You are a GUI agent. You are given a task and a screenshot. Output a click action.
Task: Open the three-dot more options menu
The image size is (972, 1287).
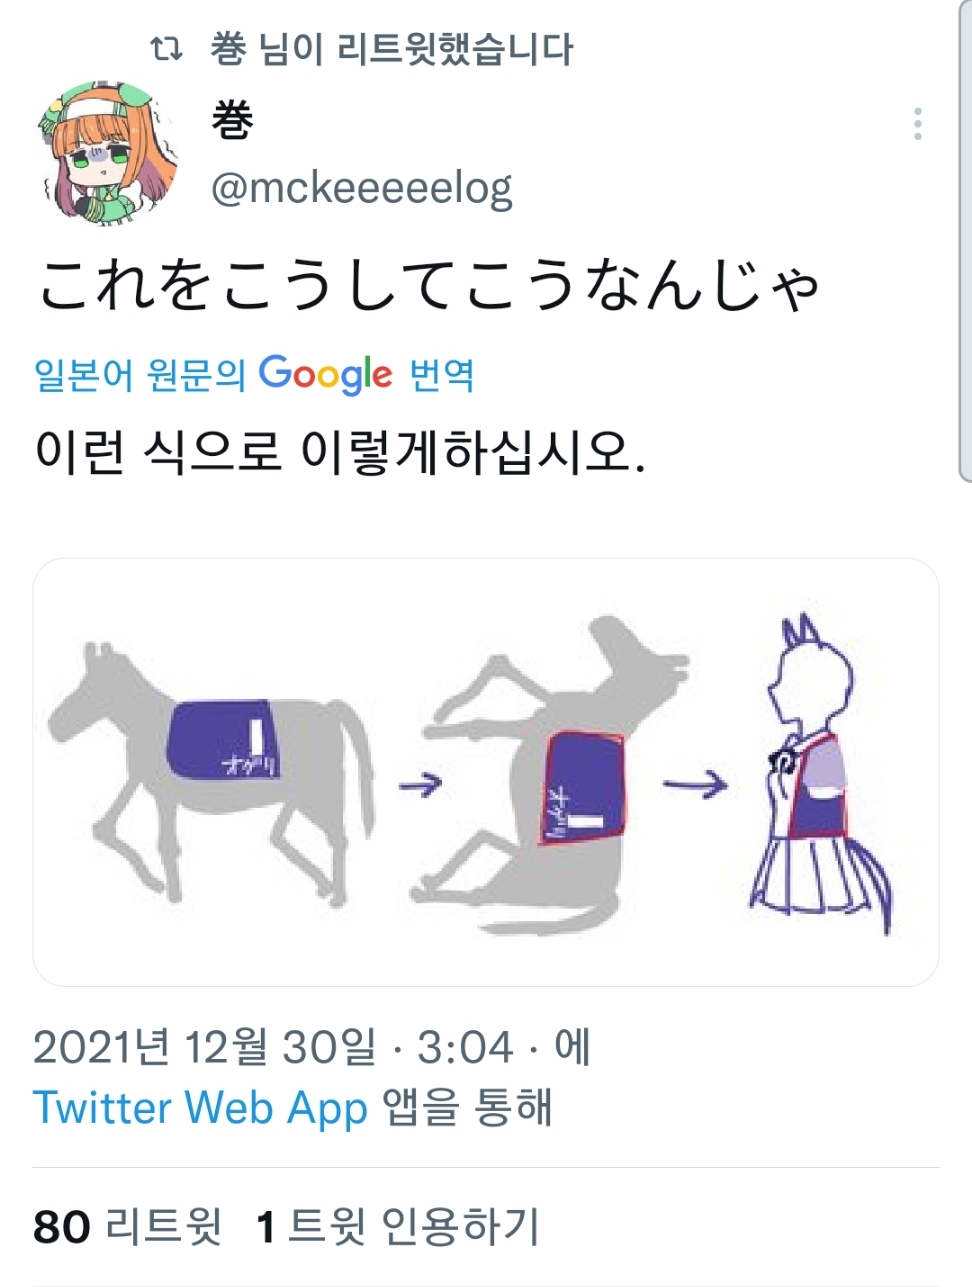(x=918, y=124)
